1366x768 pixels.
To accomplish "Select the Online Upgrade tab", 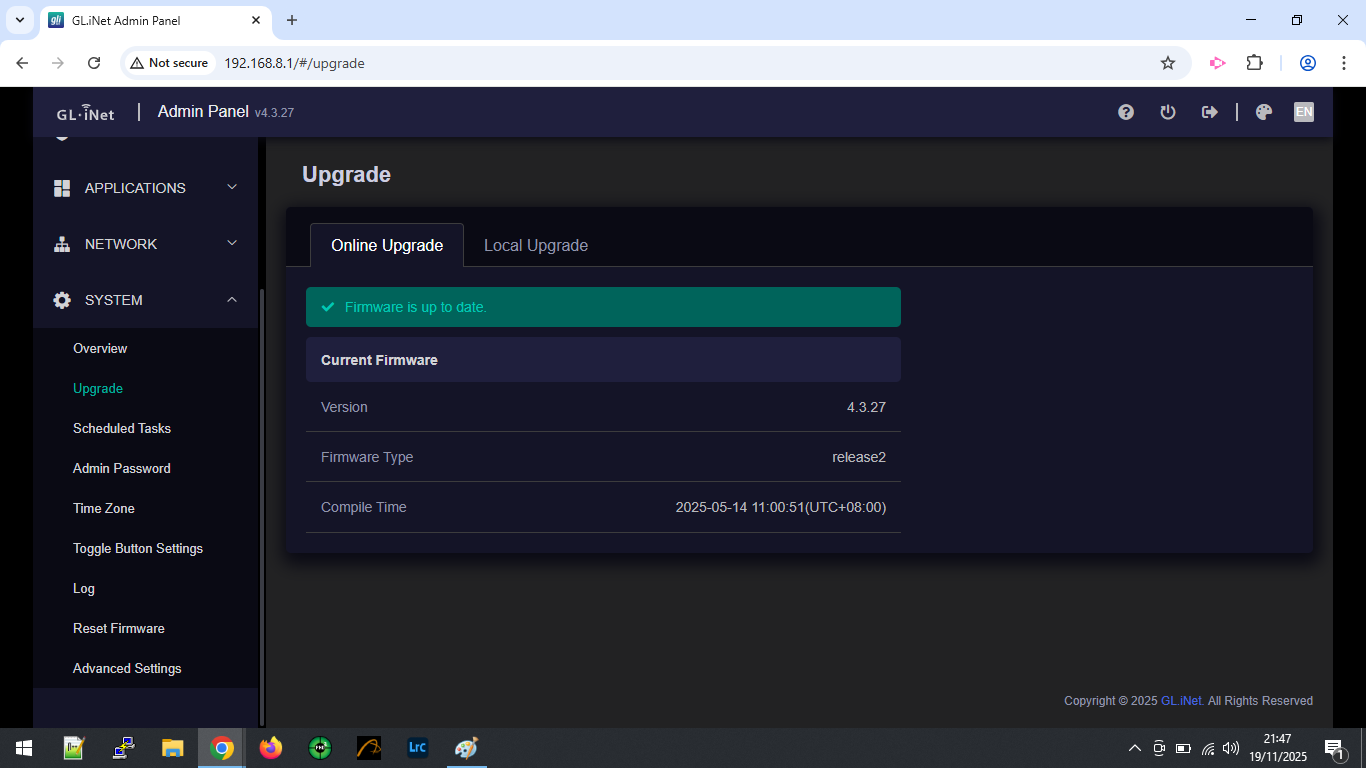I will coord(387,245).
